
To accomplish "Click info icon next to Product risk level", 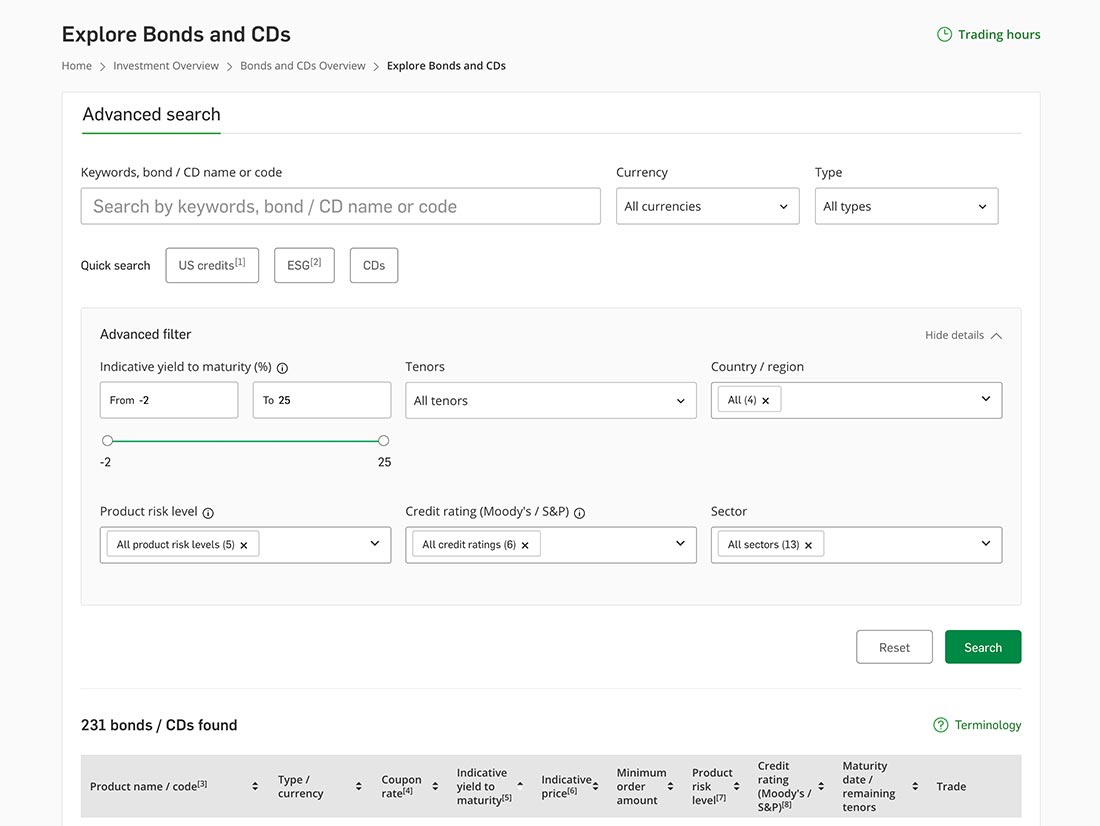I will [208, 513].
